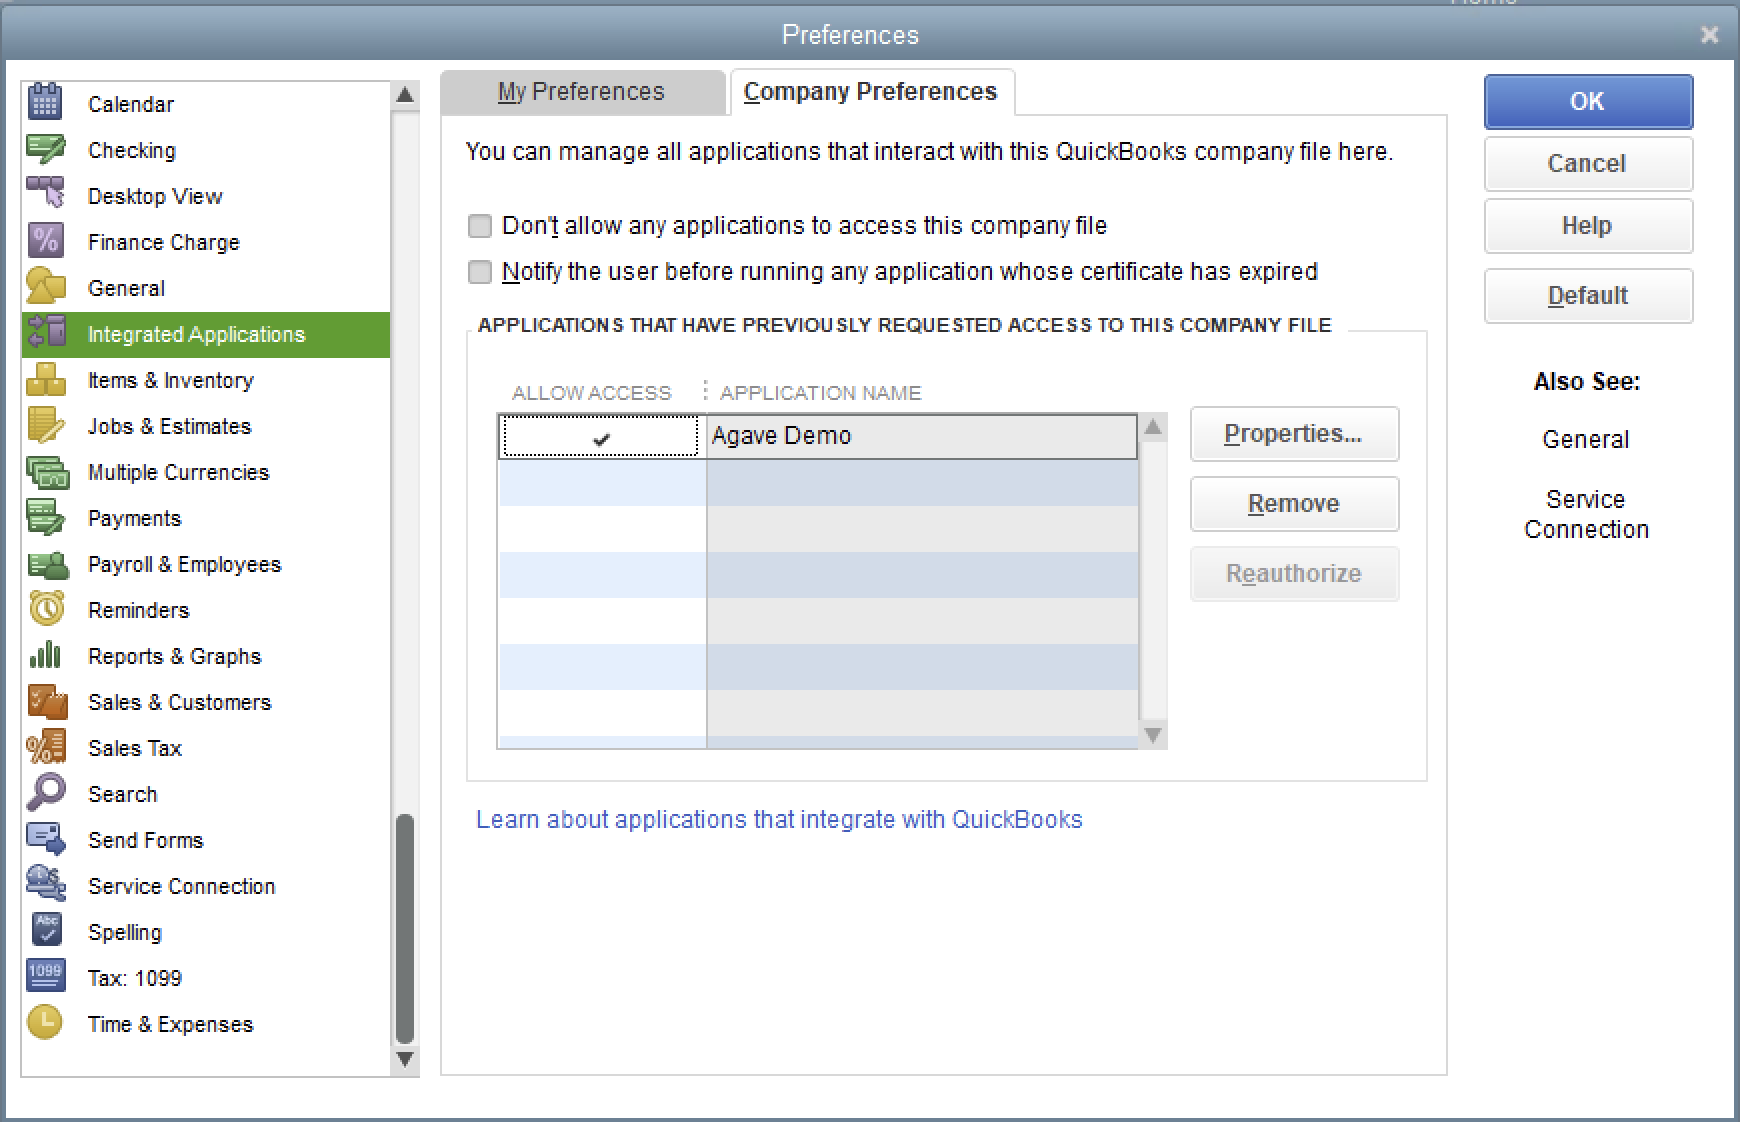Viewport: 1740px width, 1122px height.
Task: Select Calendar in the category list
Action: tap(131, 104)
